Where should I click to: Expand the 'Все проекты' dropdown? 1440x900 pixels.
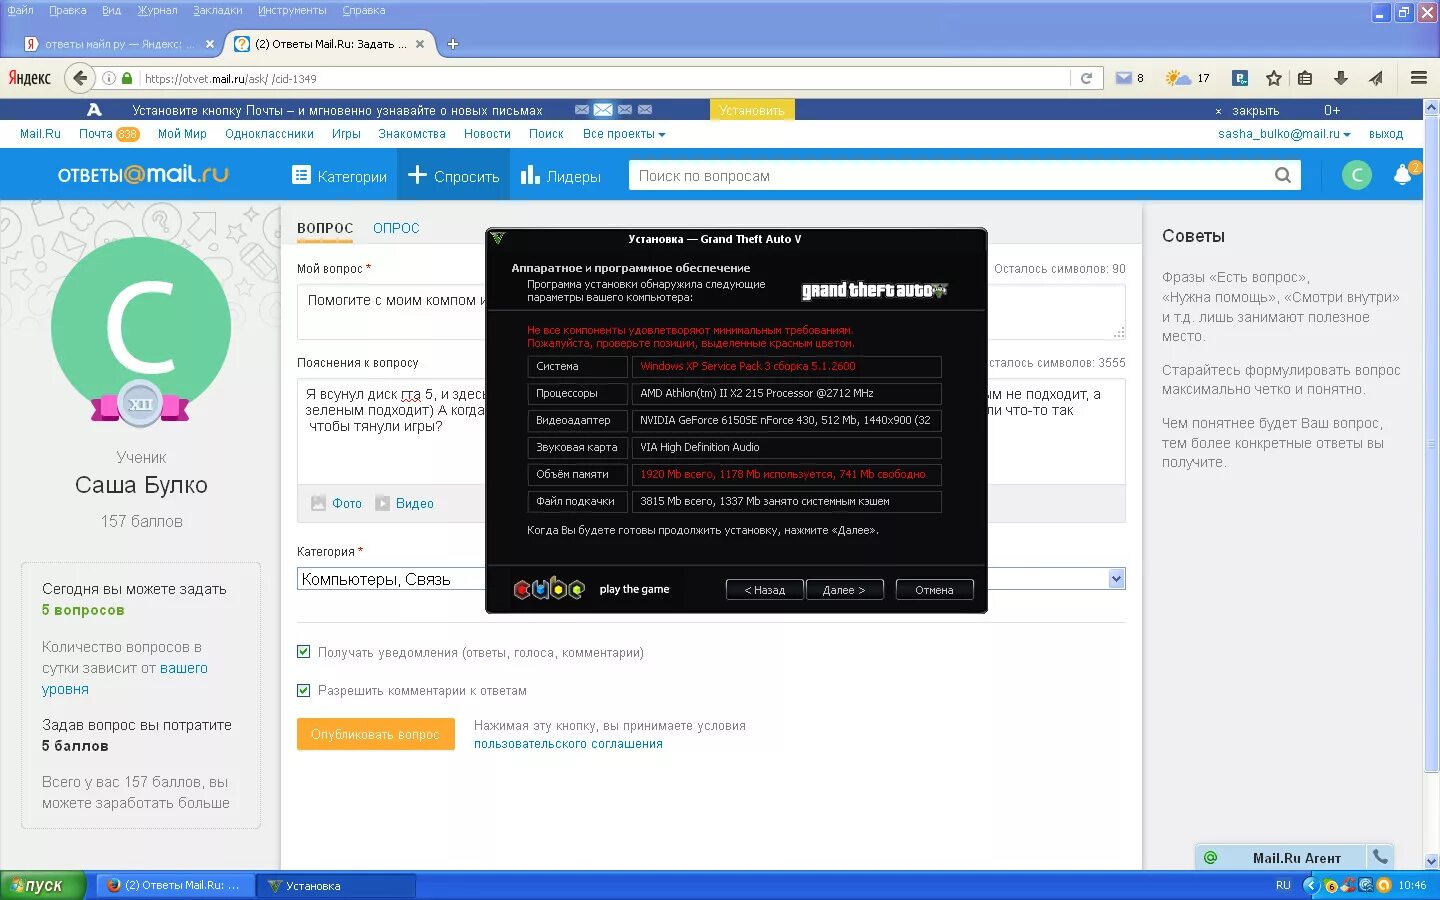point(624,134)
